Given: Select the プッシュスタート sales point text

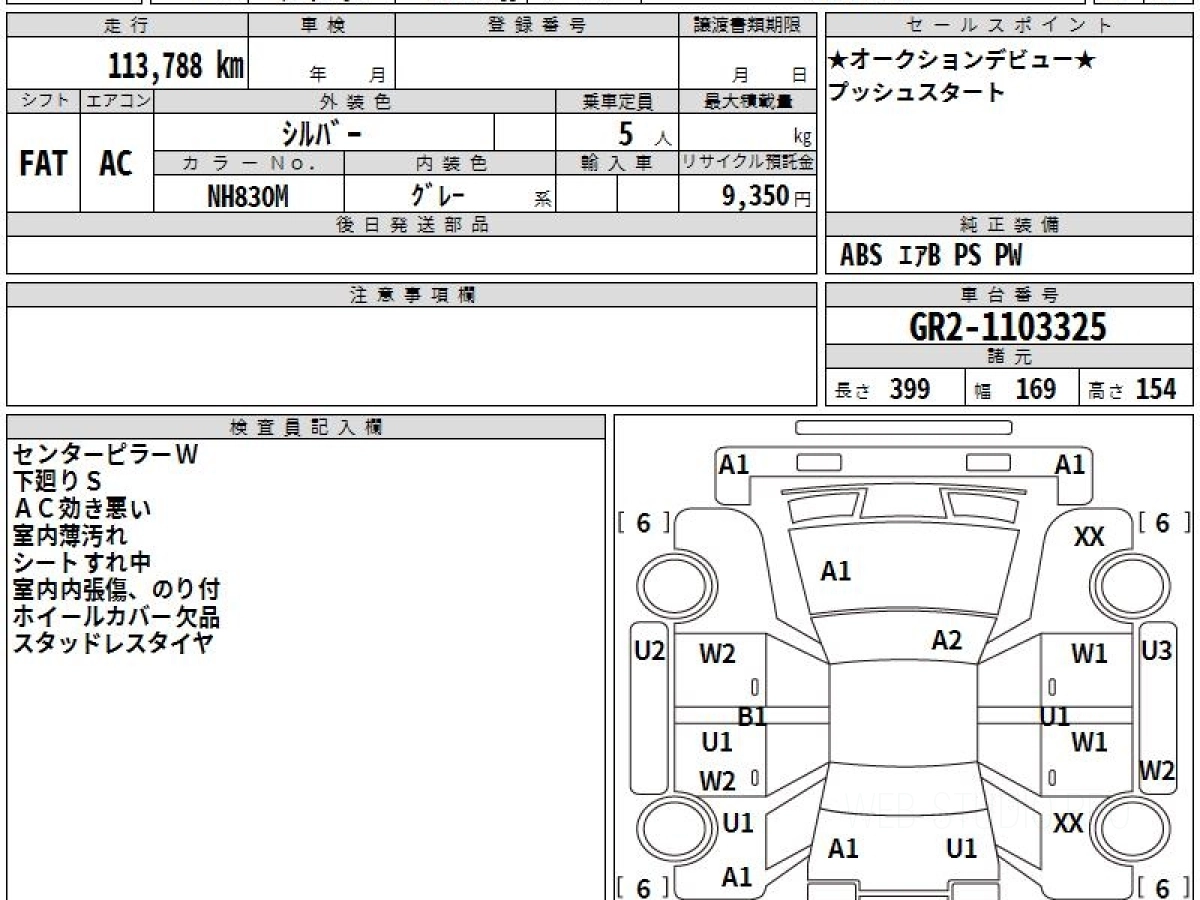Looking at the screenshot, I should pyautogui.click(x=916, y=93).
